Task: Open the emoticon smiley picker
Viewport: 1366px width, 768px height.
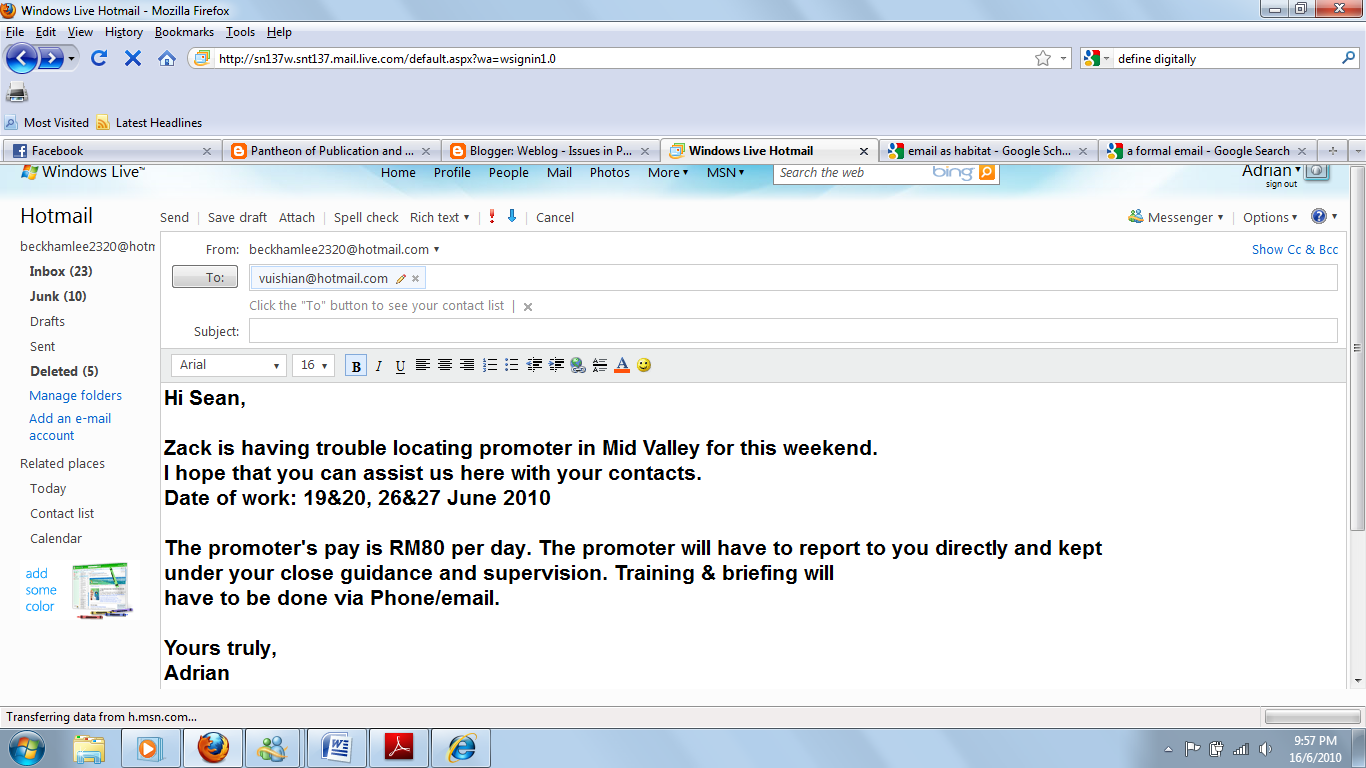Action: 644,365
